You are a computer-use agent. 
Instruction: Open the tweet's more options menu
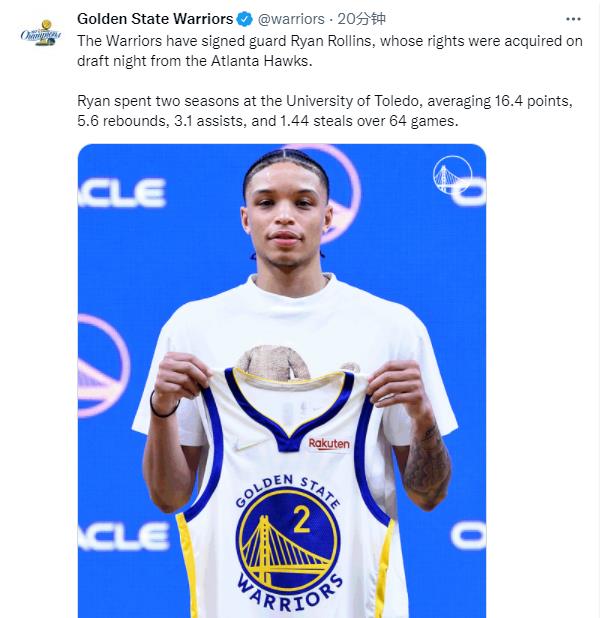[574, 19]
